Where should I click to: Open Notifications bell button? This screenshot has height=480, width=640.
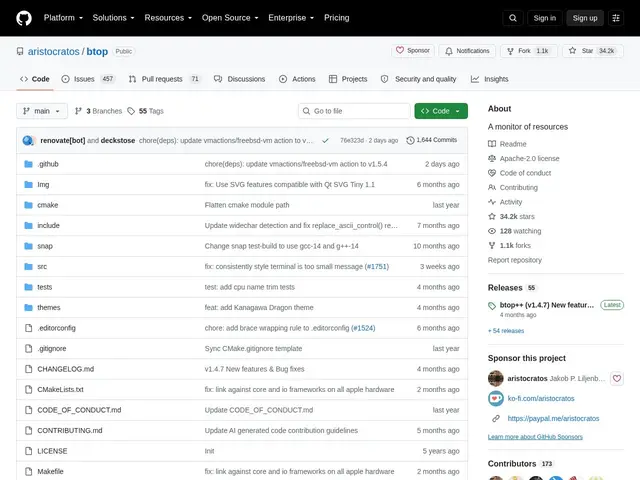[x=467, y=51]
